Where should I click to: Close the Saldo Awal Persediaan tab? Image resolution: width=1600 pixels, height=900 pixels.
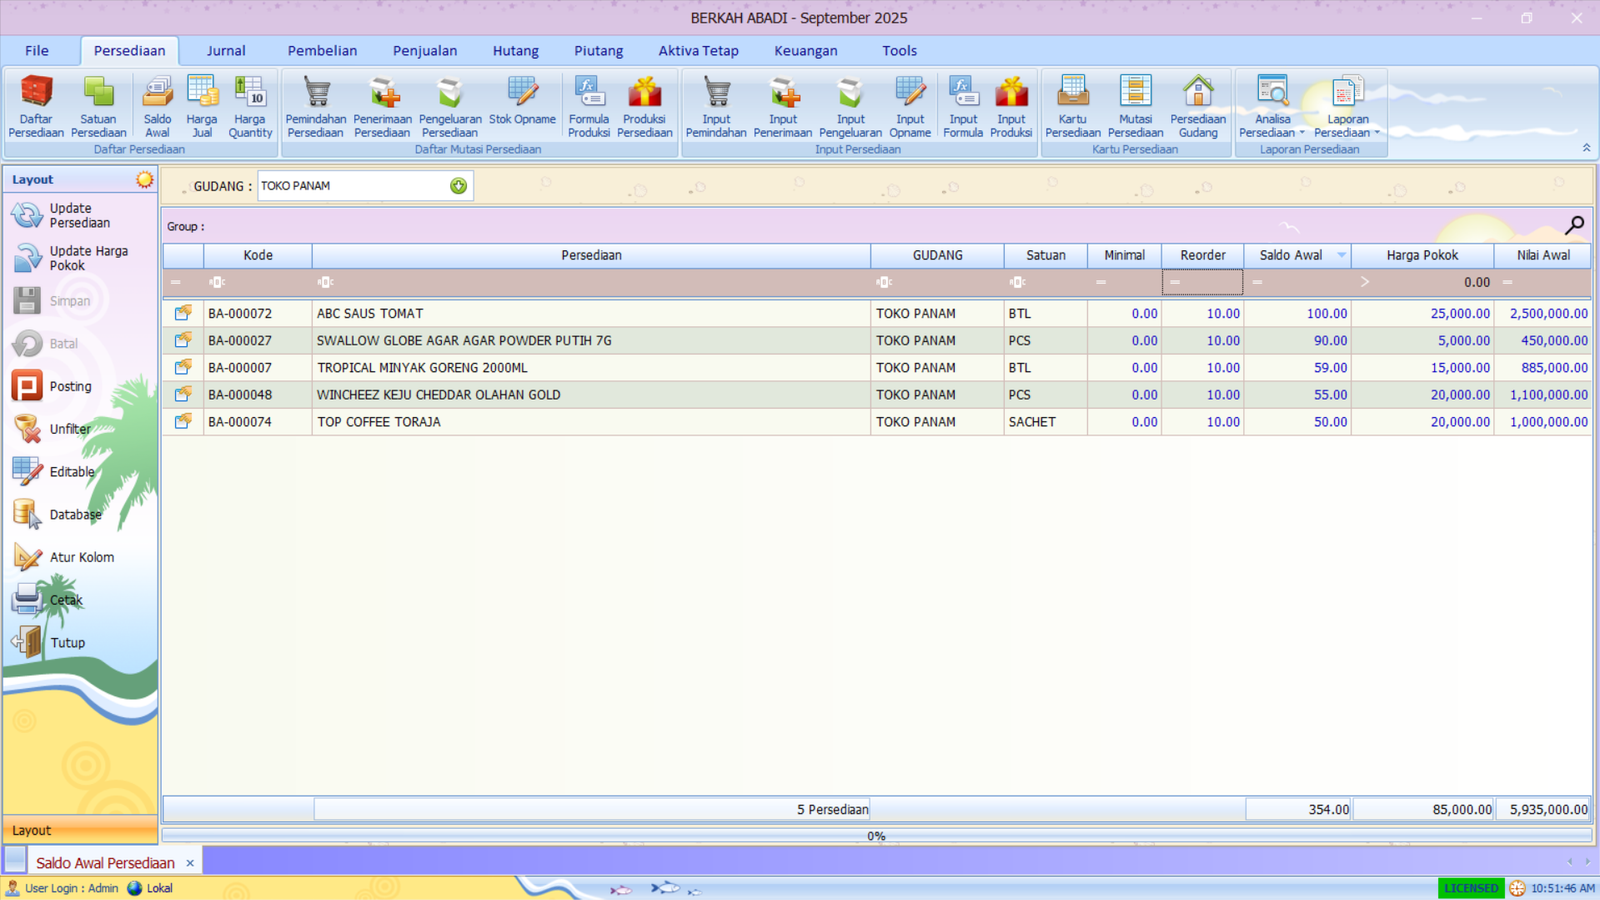(x=190, y=863)
